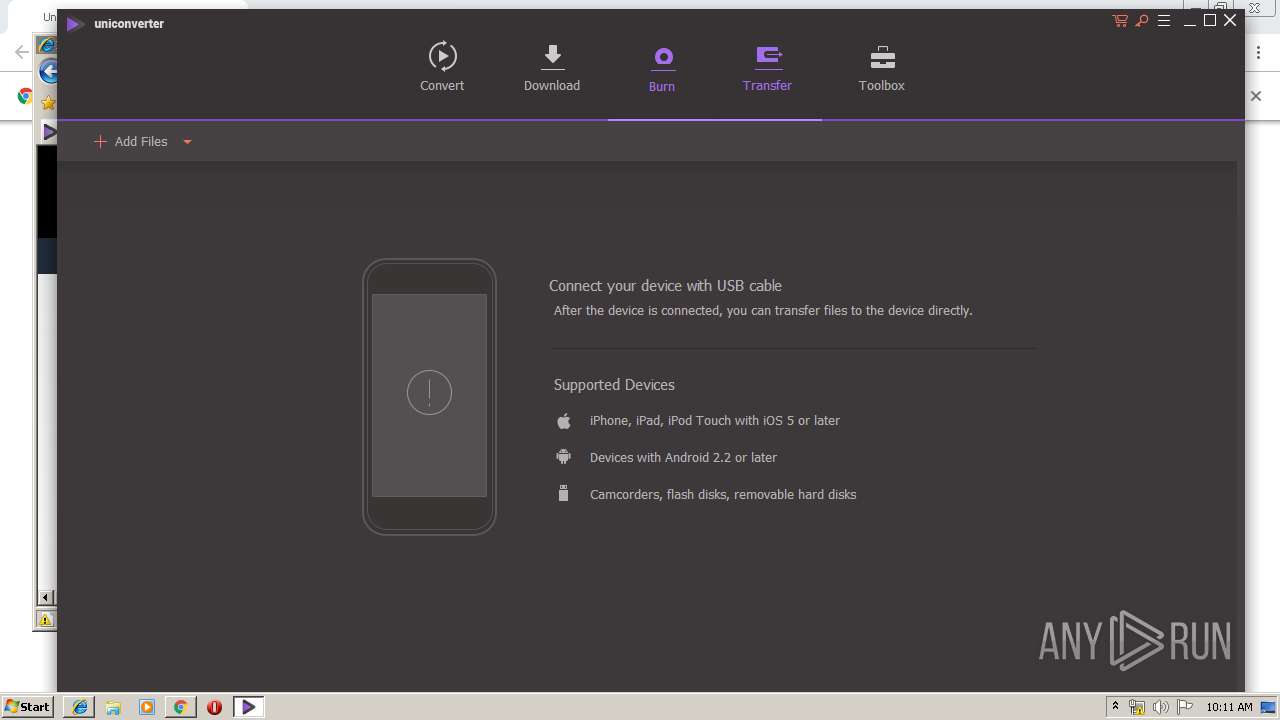1280x720 pixels.
Task: Open the Opera browser taskbar icon
Action: coord(214,707)
